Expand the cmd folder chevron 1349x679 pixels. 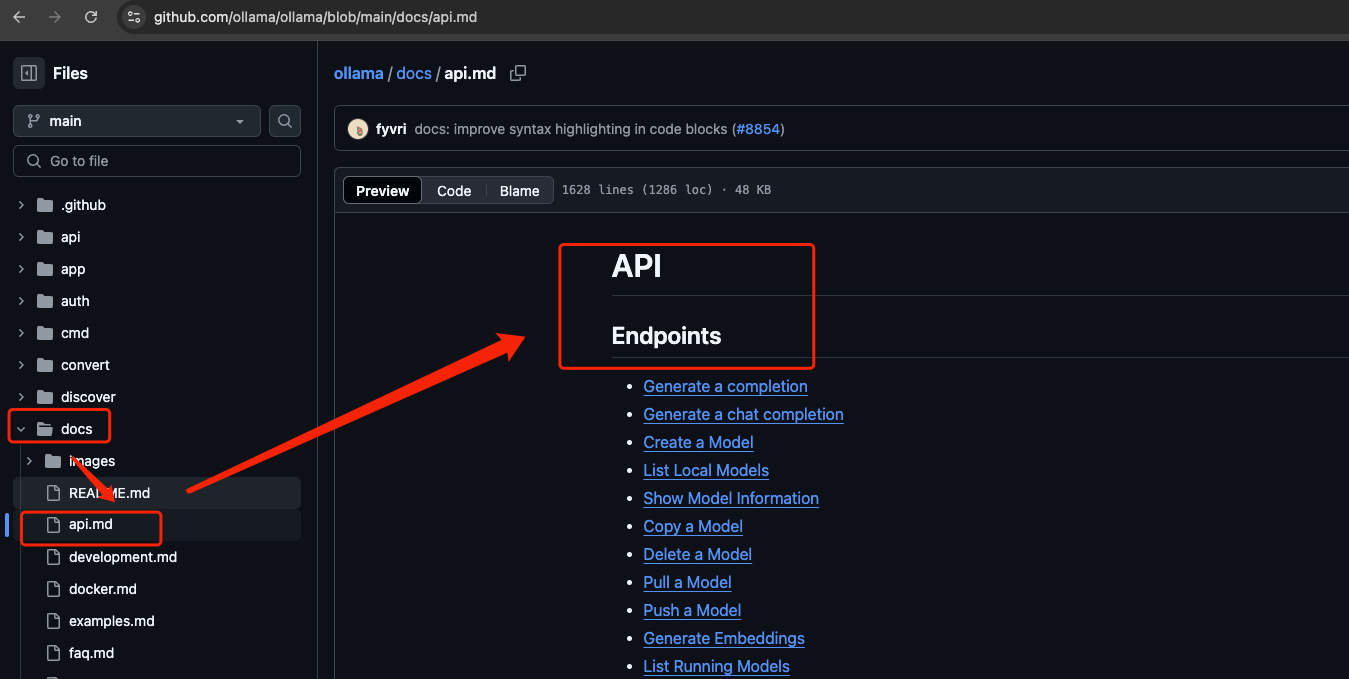point(21,333)
